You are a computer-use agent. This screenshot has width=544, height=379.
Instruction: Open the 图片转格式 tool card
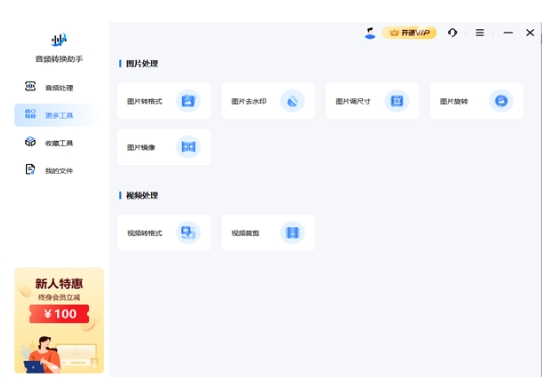point(164,101)
